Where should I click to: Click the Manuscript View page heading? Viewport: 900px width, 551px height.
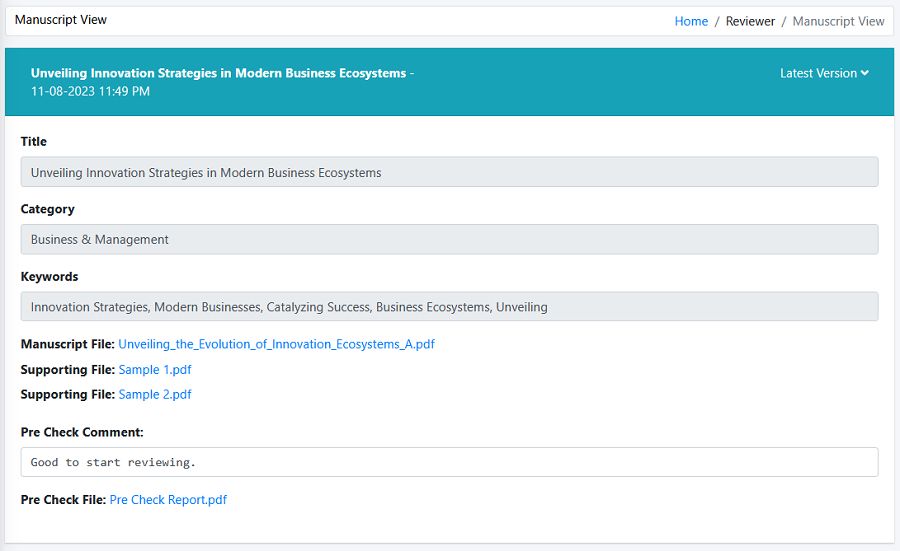(61, 20)
